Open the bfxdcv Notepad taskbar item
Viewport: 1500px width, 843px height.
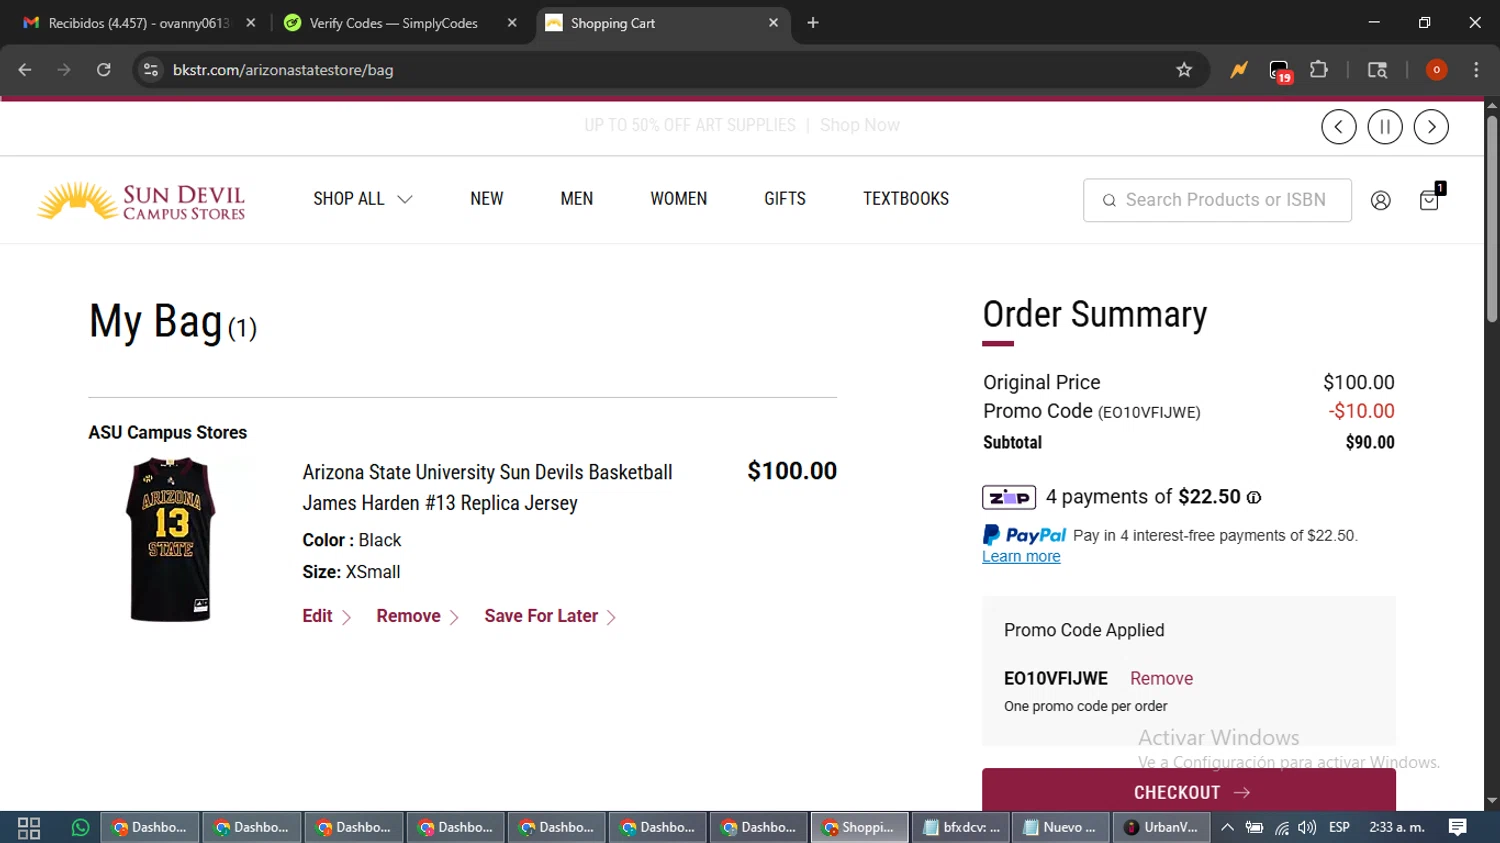[961, 828]
